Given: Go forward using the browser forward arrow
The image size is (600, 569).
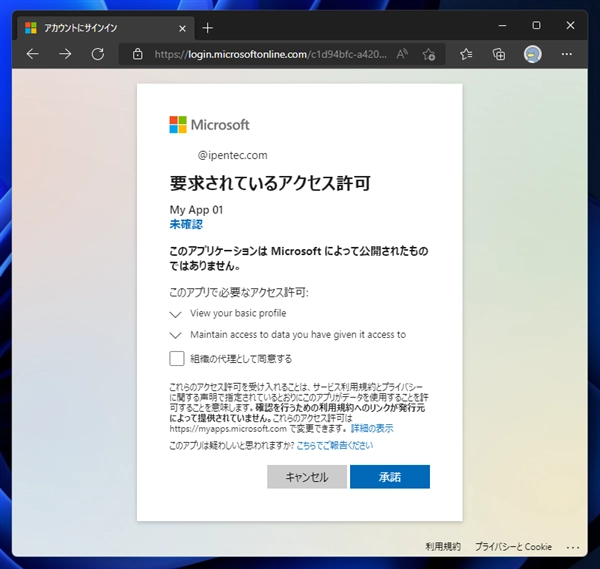Looking at the screenshot, I should tap(65, 54).
